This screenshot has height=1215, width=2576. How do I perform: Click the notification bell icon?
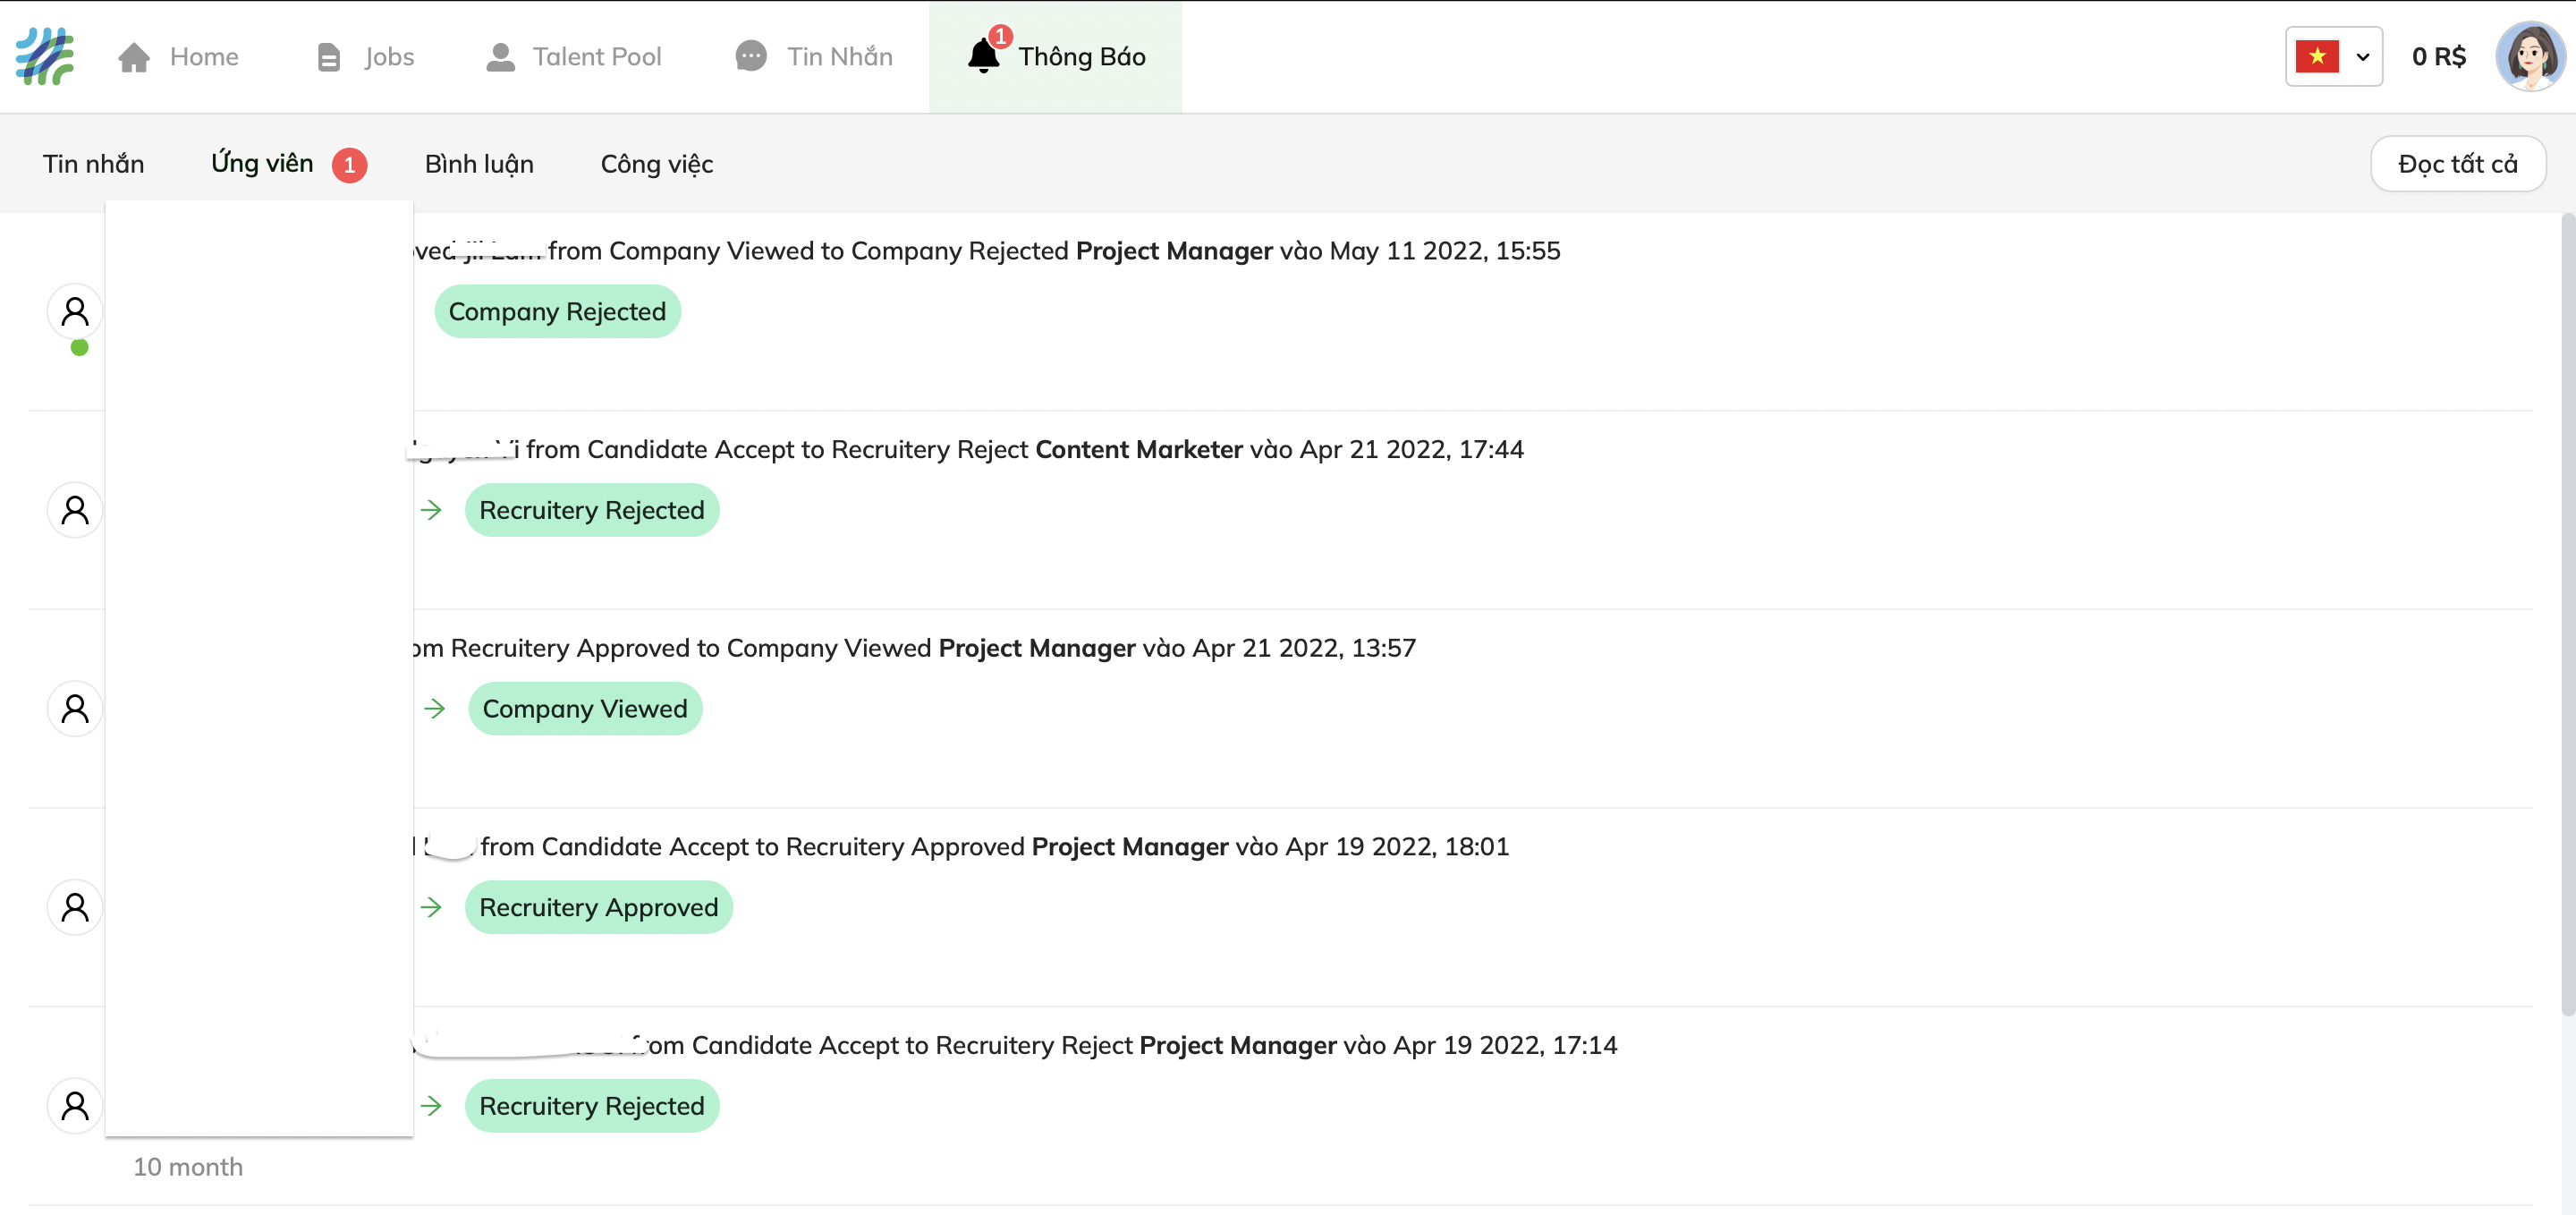(x=984, y=56)
